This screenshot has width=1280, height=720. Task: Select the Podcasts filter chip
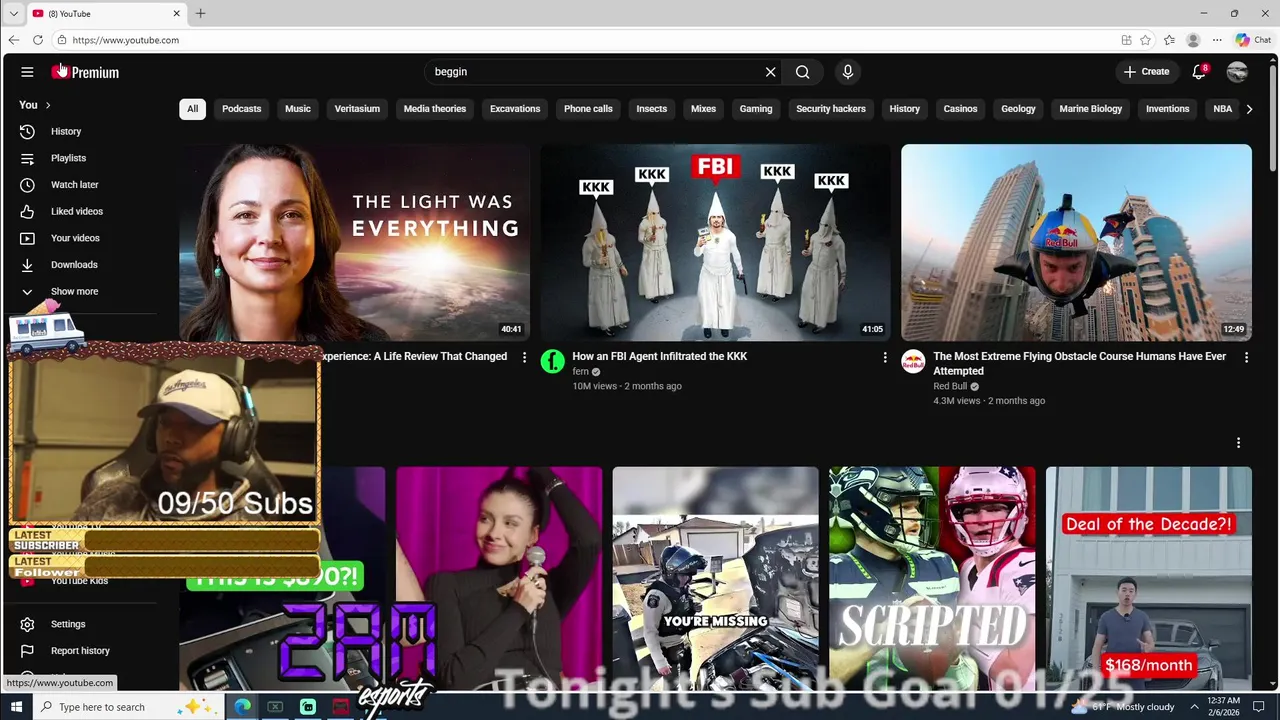click(x=241, y=109)
